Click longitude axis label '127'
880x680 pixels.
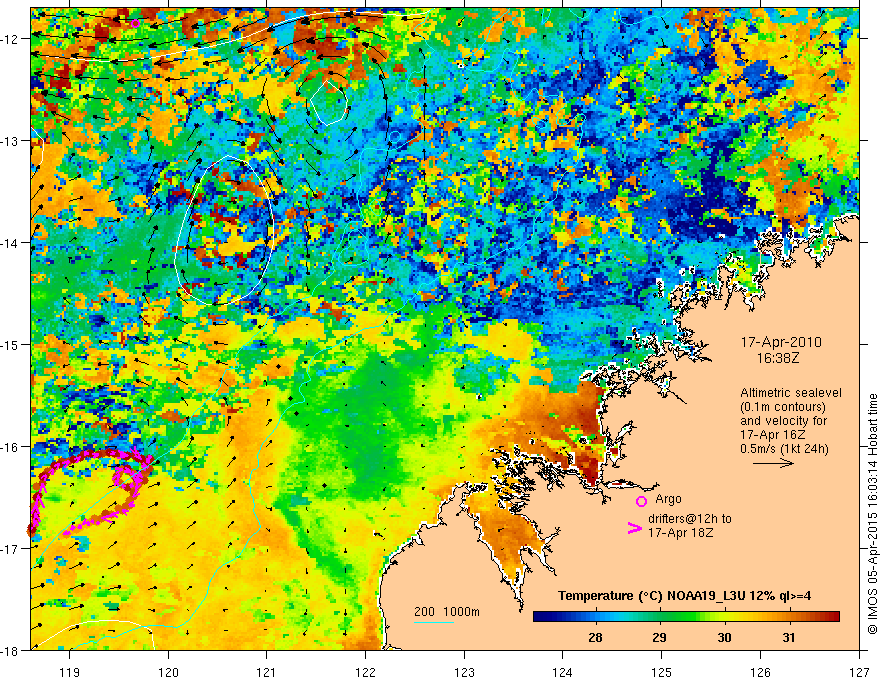tap(859, 672)
